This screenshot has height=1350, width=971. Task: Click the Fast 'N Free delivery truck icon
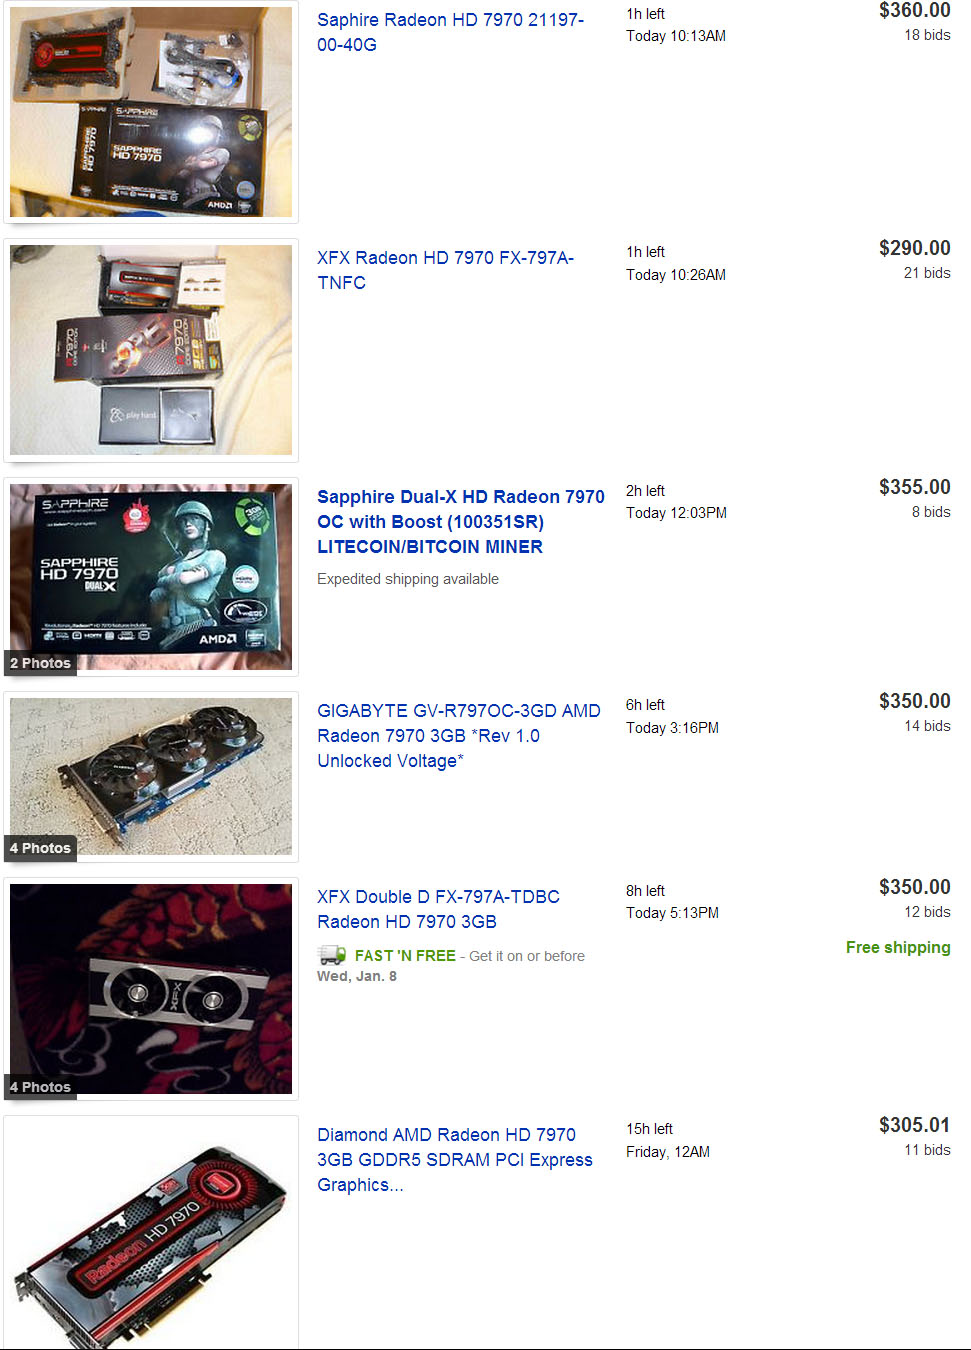(x=331, y=955)
